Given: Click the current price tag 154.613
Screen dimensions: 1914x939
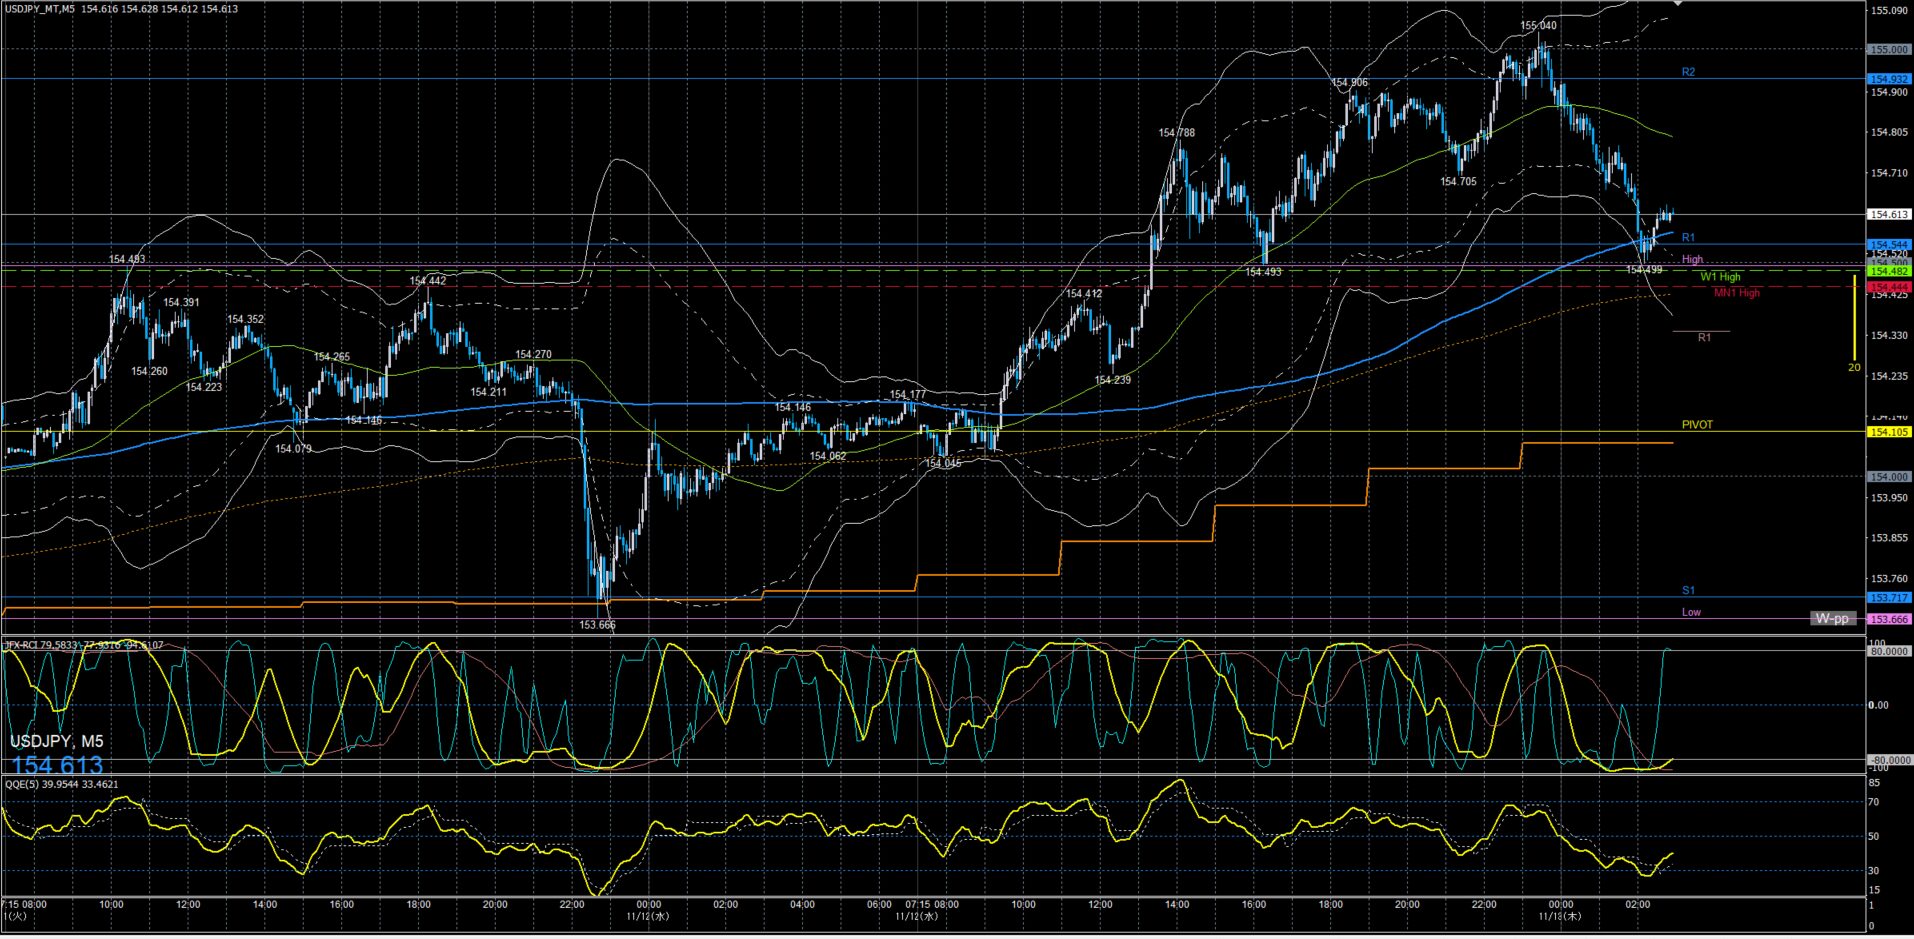Looking at the screenshot, I should pos(1889,214).
